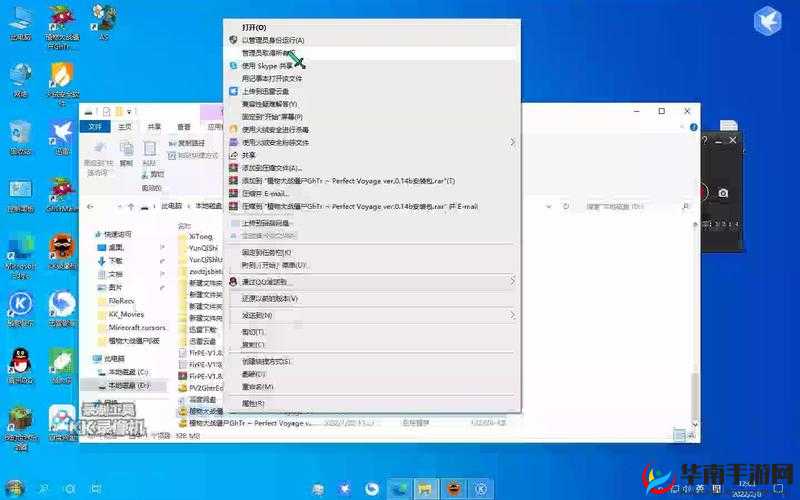Click the magnifier icon in Explorer search box
This screenshot has width=800, height=500.
tap(686, 207)
